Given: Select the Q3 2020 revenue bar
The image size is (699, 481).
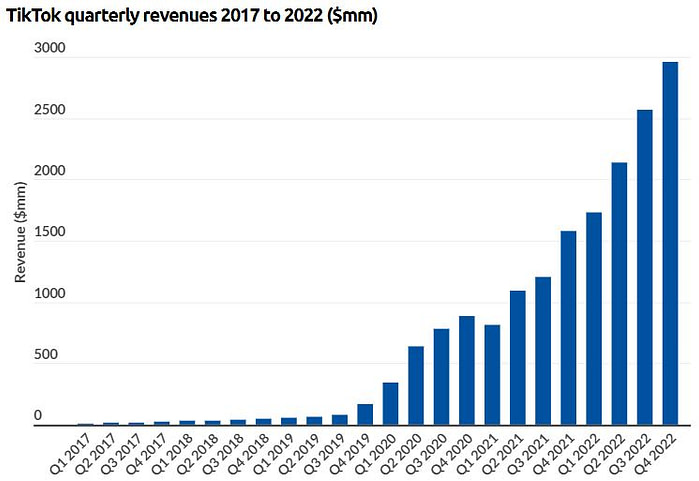Looking at the screenshot, I should coord(441,377).
